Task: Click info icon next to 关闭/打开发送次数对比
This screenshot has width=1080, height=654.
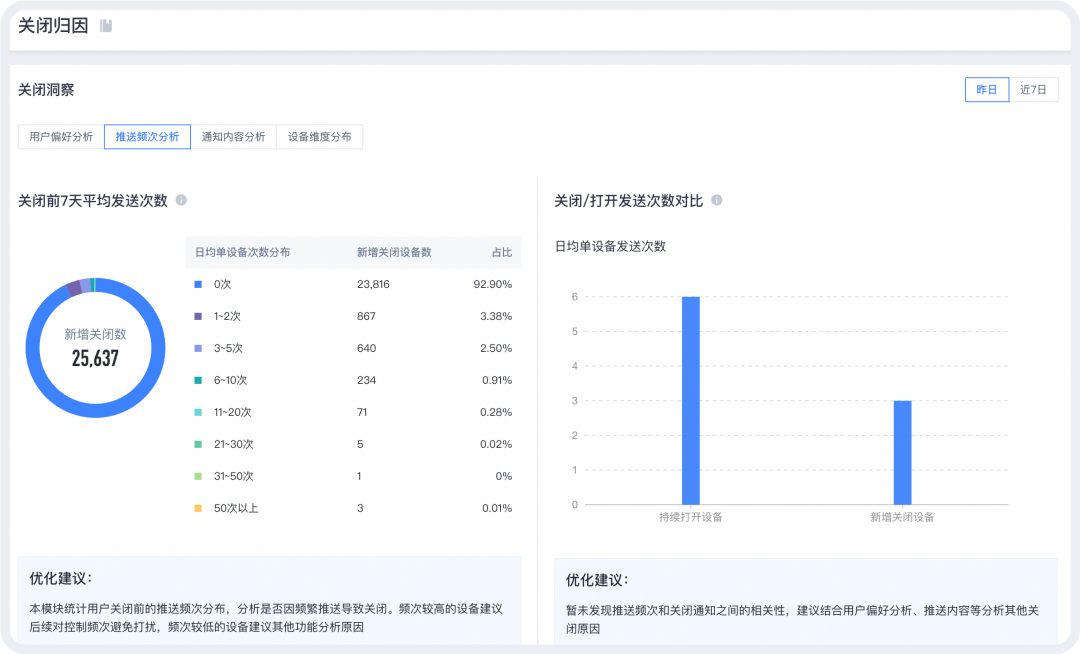Action: click(x=716, y=200)
